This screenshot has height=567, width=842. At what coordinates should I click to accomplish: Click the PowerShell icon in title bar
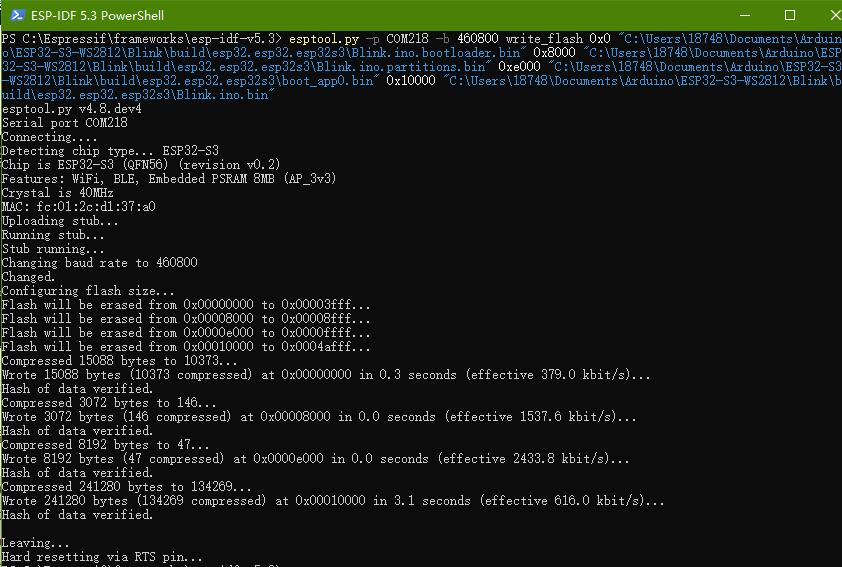[17, 15]
